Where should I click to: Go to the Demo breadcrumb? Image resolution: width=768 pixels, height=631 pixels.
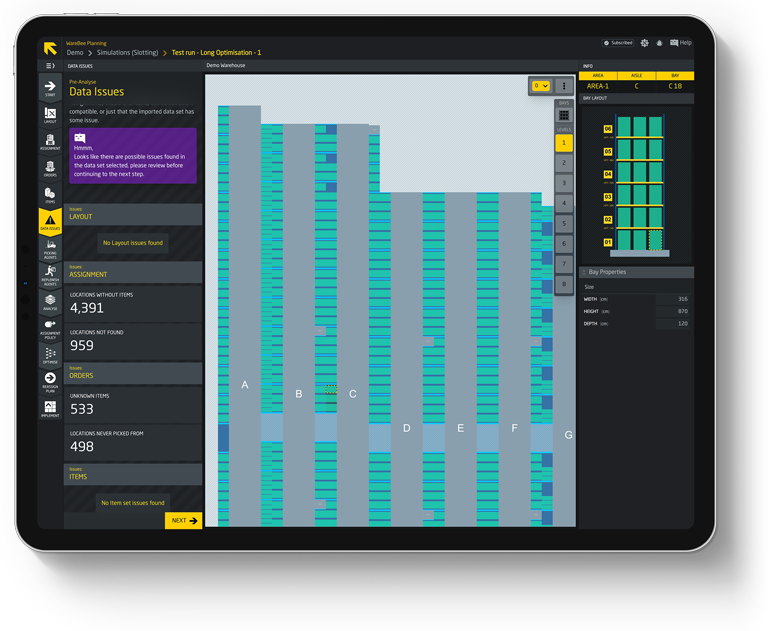[75, 52]
